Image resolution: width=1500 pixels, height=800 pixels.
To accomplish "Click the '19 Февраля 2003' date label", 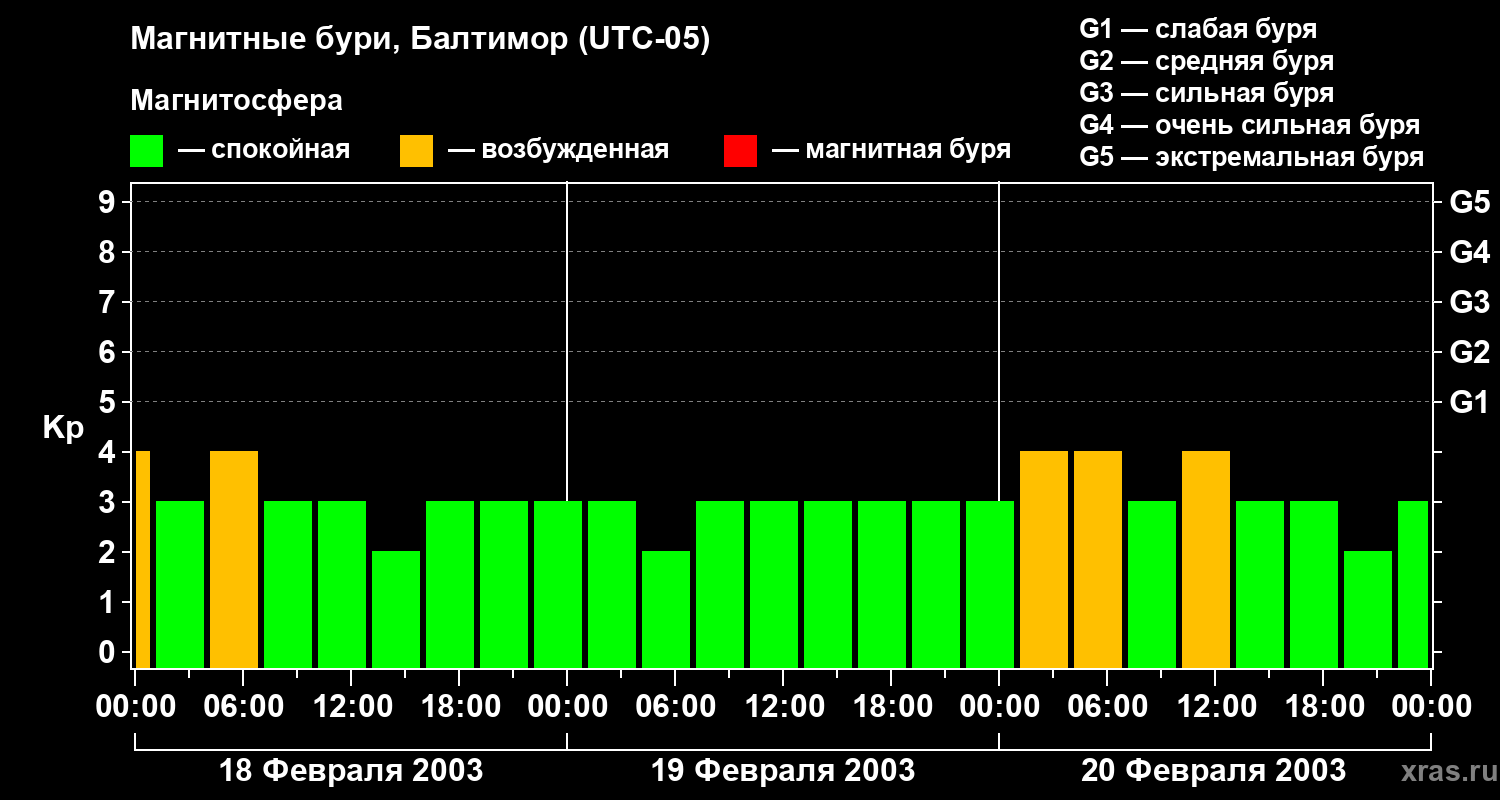I will coord(782,771).
